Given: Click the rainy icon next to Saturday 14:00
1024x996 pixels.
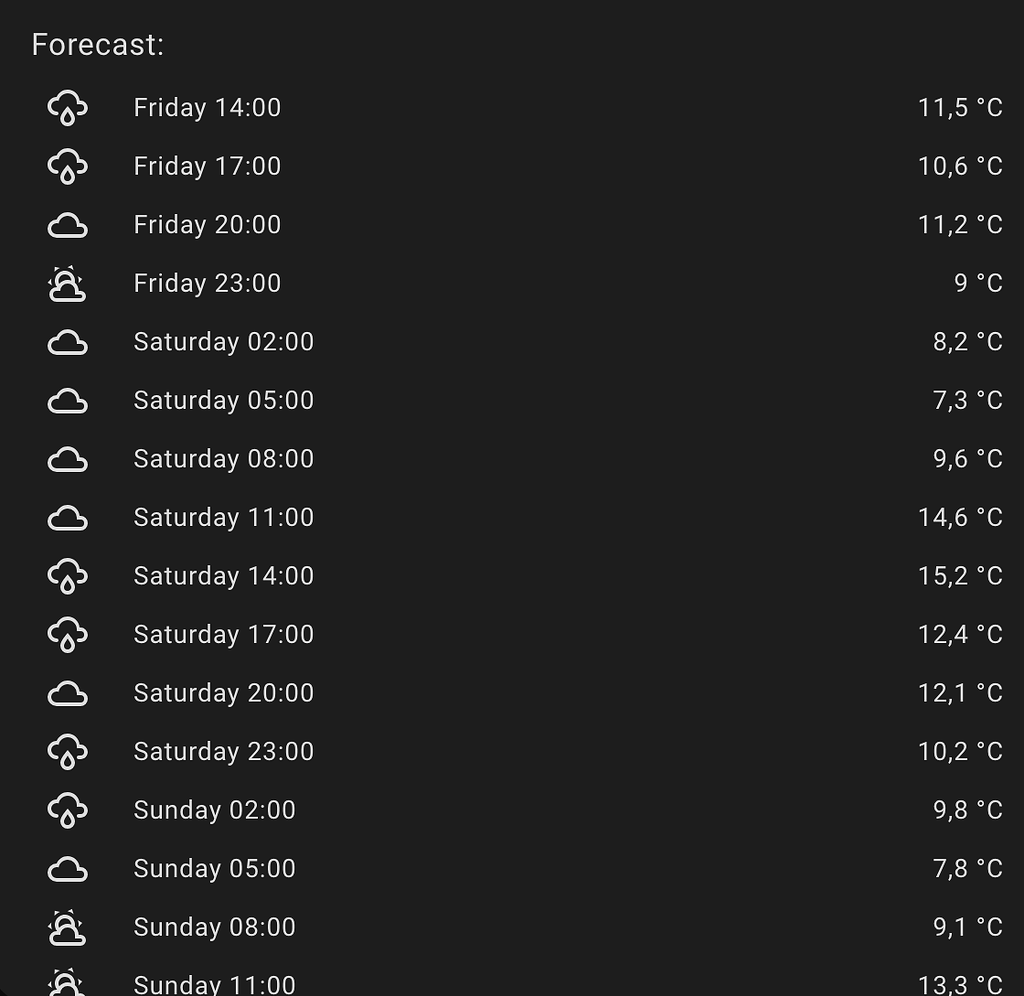Looking at the screenshot, I should (x=67, y=576).
